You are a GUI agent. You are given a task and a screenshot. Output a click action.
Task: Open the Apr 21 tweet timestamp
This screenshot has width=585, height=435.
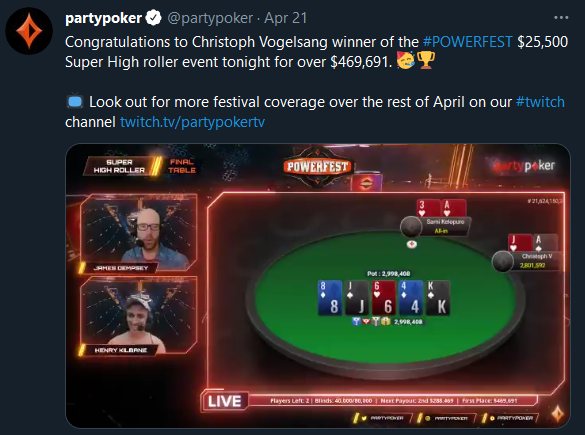tap(285, 18)
